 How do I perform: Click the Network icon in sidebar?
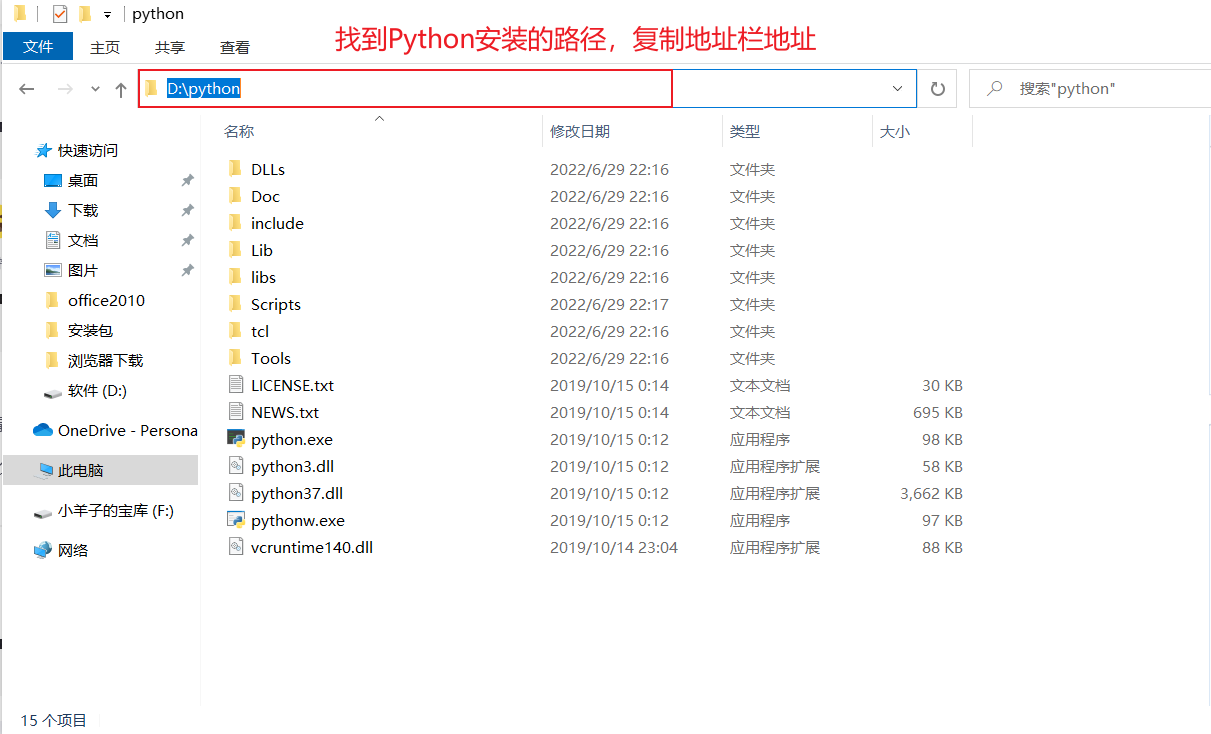(42, 550)
